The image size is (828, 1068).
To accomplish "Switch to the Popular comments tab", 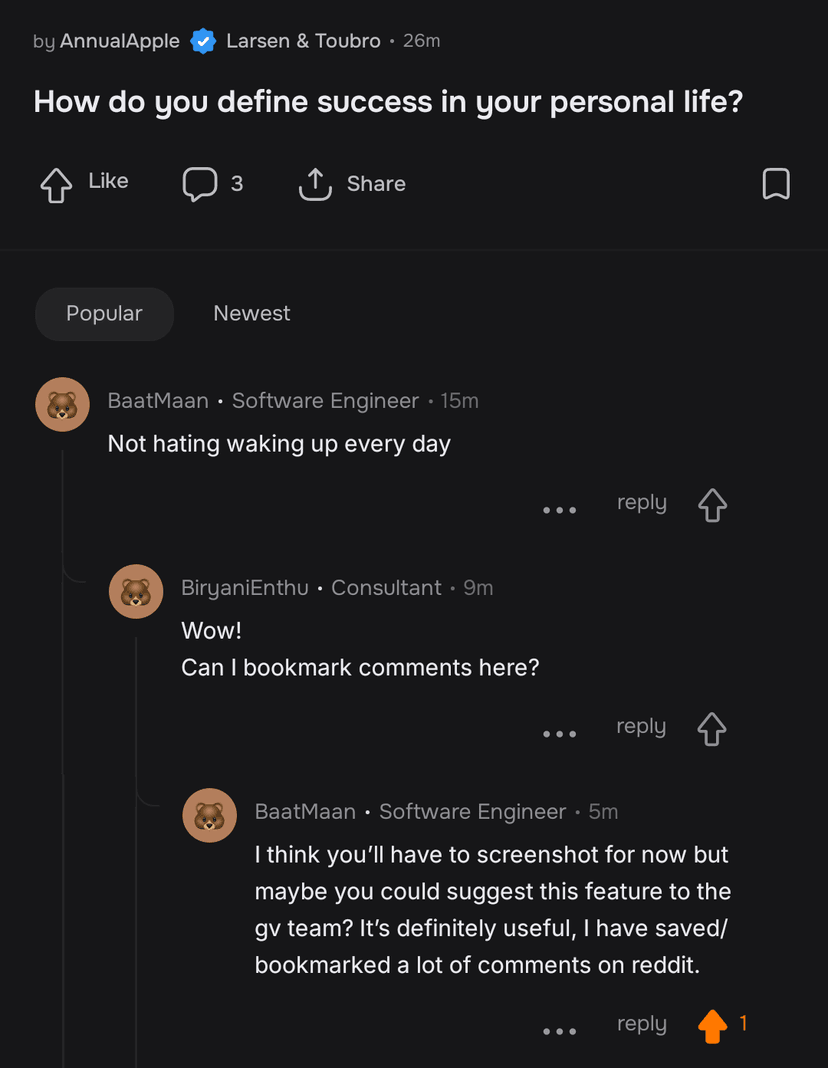I will coord(104,314).
